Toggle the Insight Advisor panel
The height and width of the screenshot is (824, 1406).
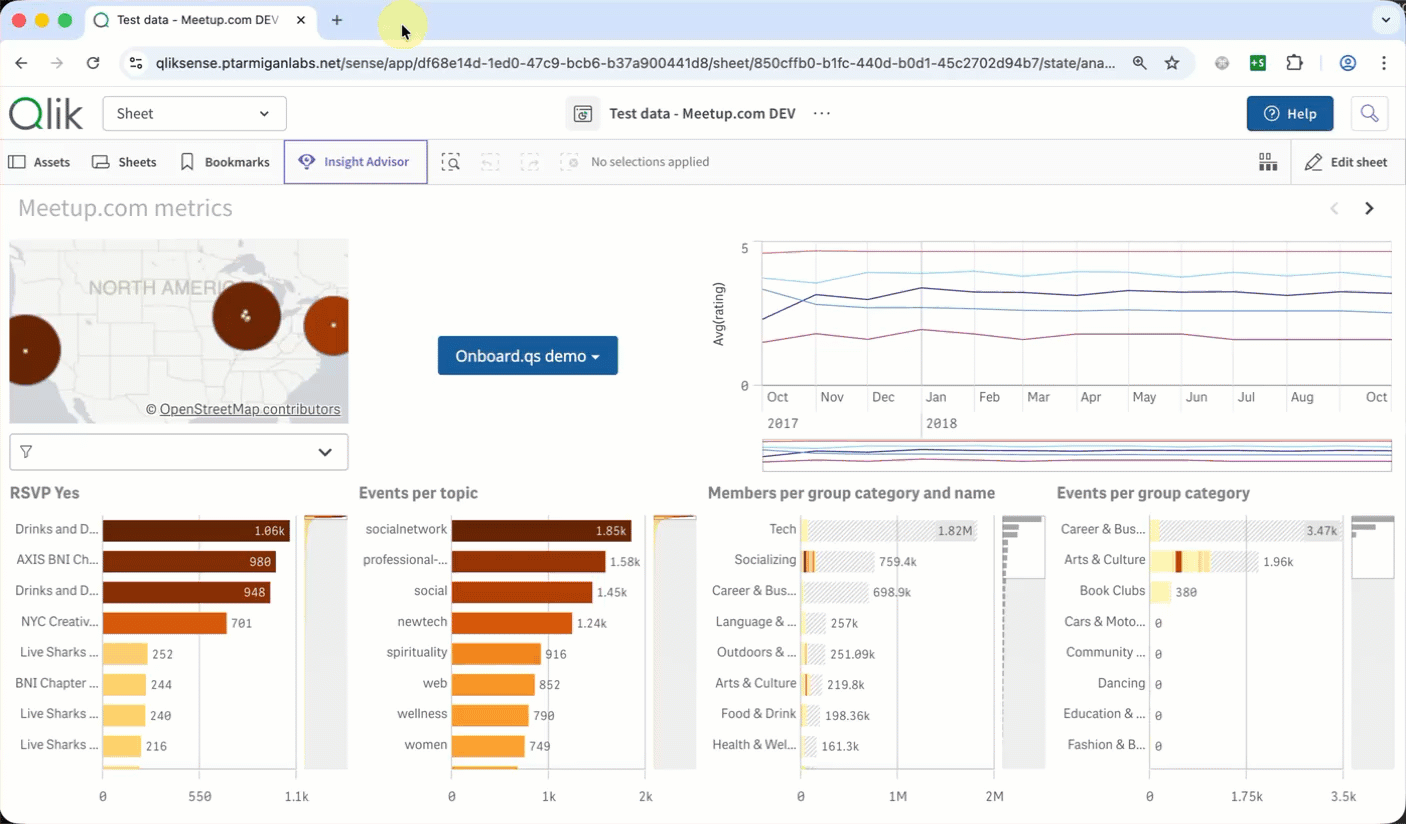(355, 162)
